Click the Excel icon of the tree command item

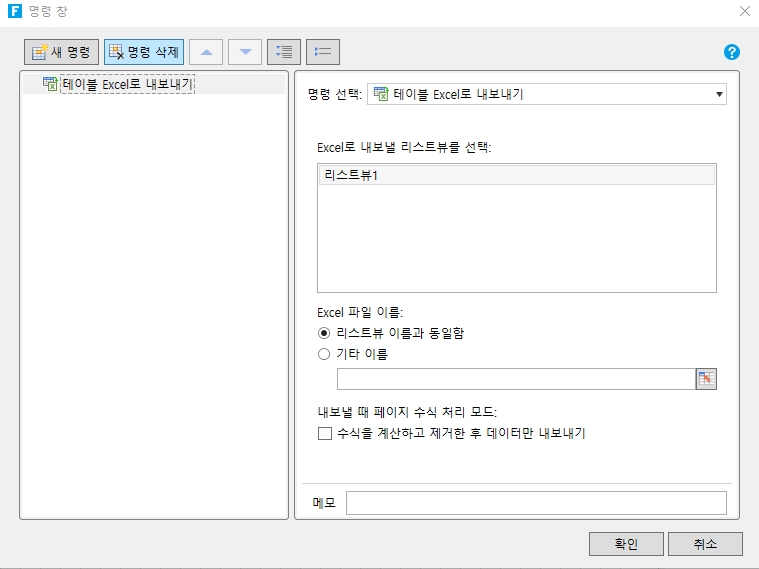tap(50, 84)
